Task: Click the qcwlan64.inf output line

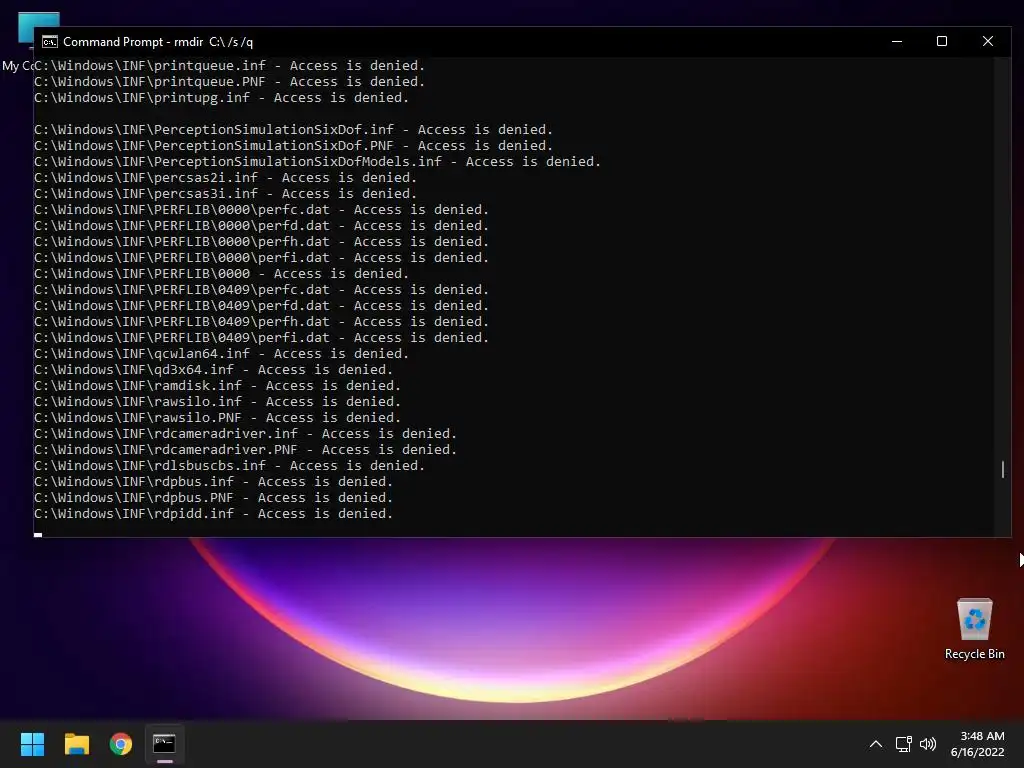Action: pyautogui.click(x=221, y=353)
